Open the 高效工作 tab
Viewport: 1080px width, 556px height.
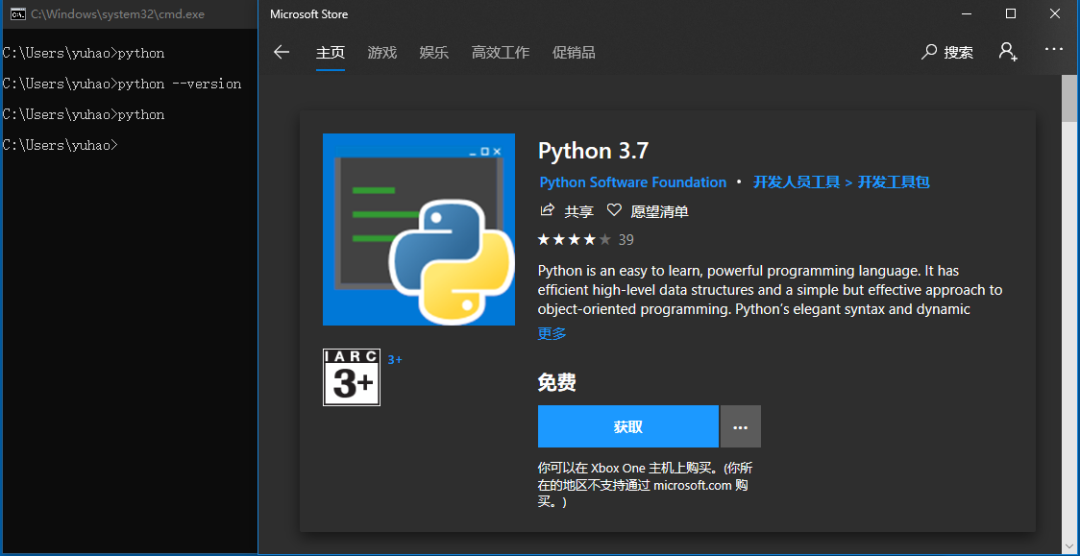click(x=500, y=52)
